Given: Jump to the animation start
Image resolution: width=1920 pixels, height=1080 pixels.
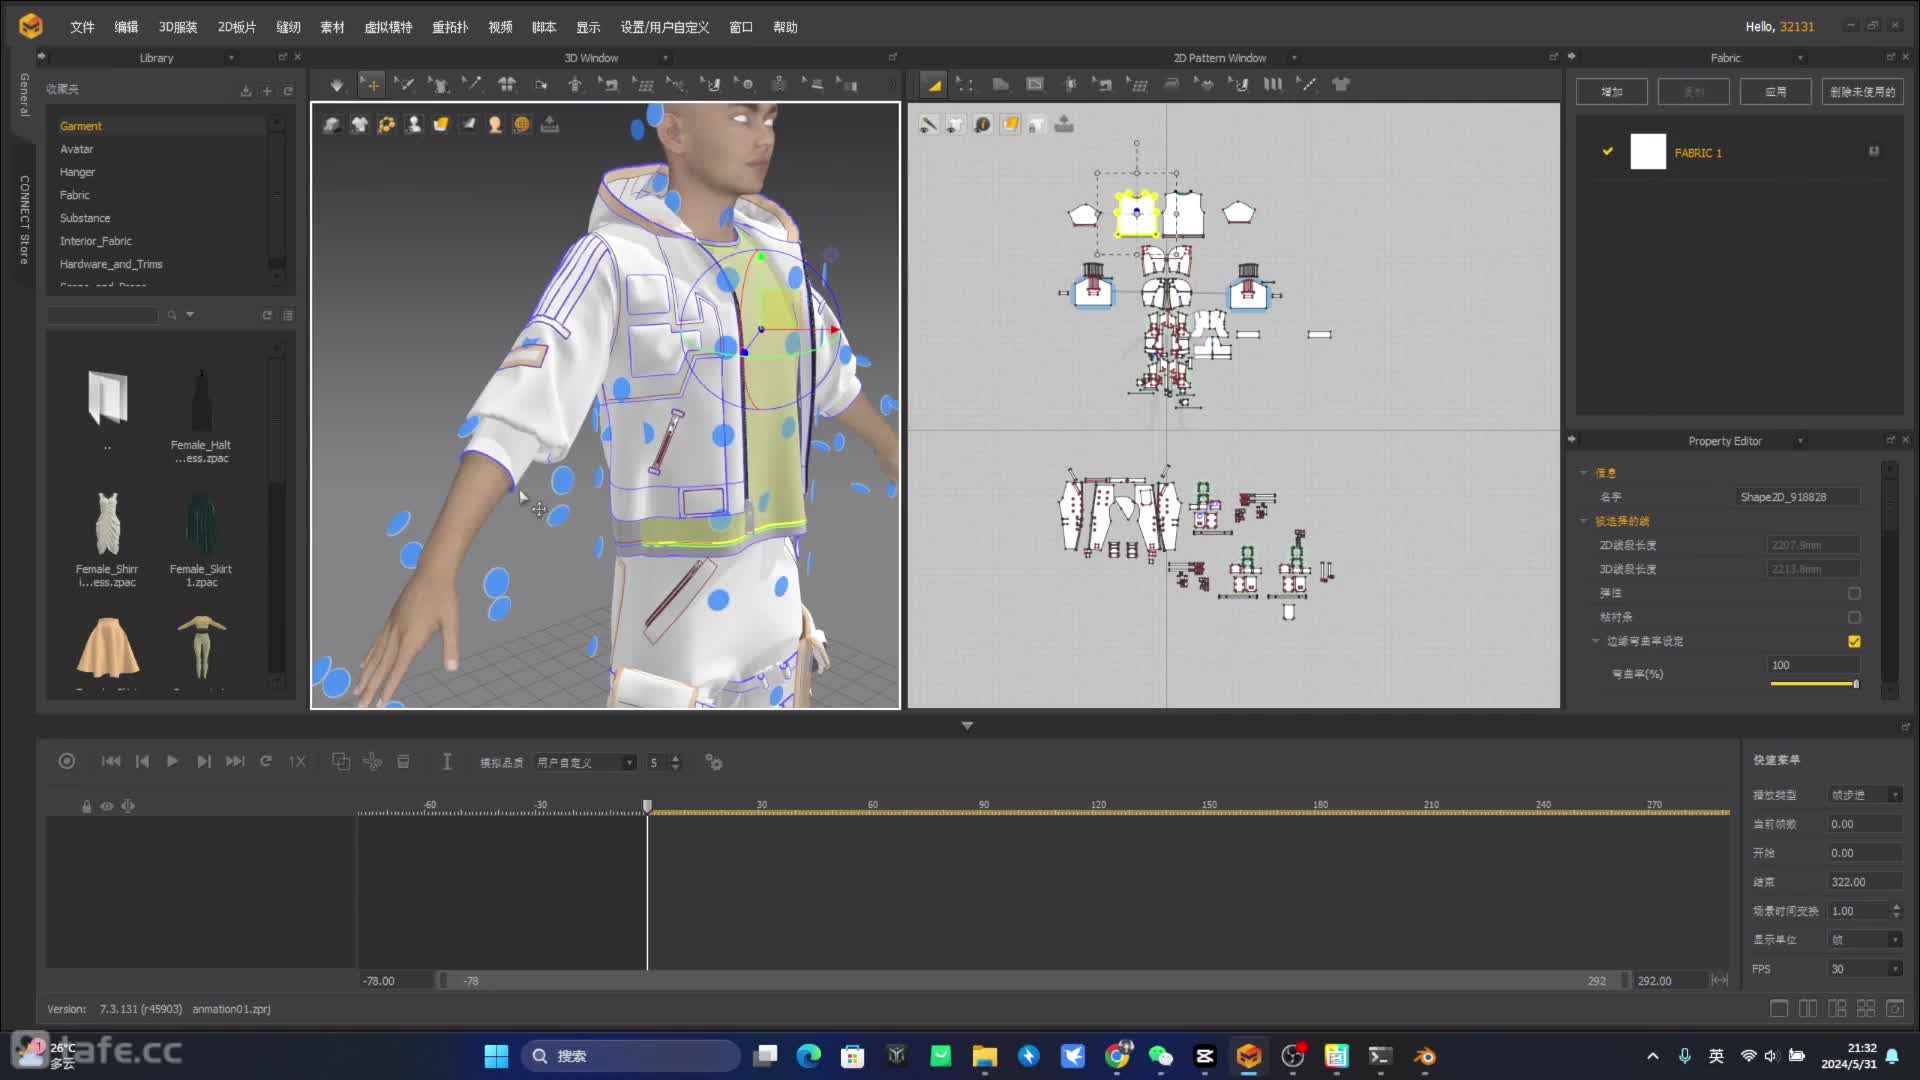Looking at the screenshot, I should 111,762.
